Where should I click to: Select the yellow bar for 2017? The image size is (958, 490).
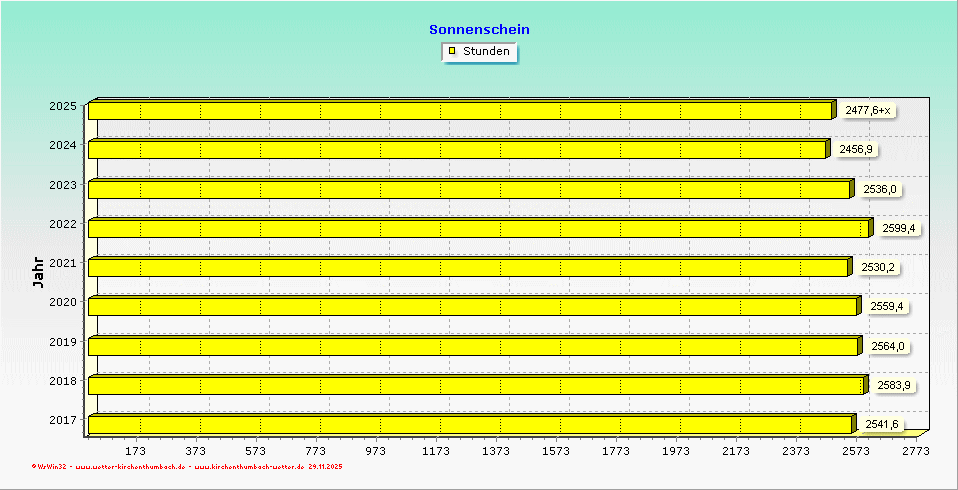[x=469, y=425]
